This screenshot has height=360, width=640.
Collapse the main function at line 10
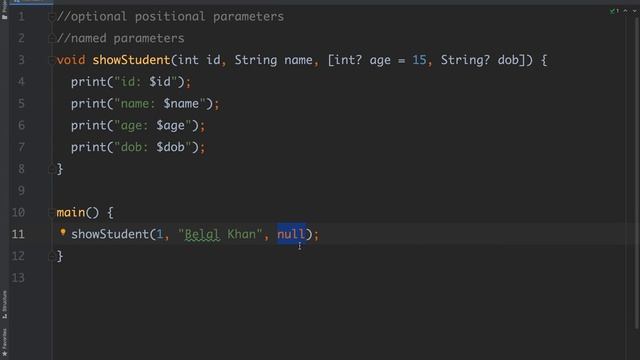click(52, 212)
